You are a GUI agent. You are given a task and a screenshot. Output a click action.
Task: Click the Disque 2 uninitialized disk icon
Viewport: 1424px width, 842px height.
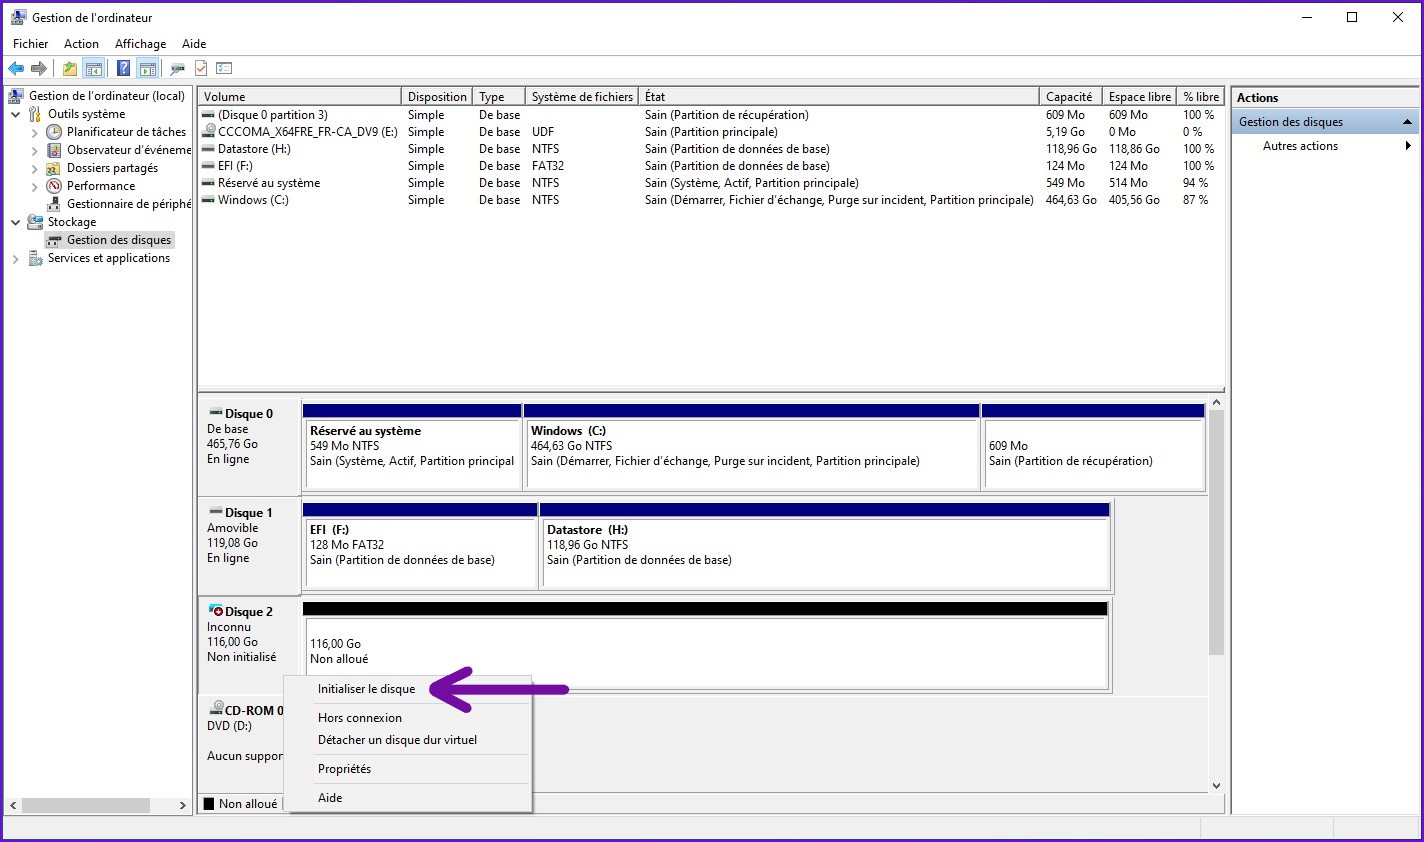[x=215, y=611]
